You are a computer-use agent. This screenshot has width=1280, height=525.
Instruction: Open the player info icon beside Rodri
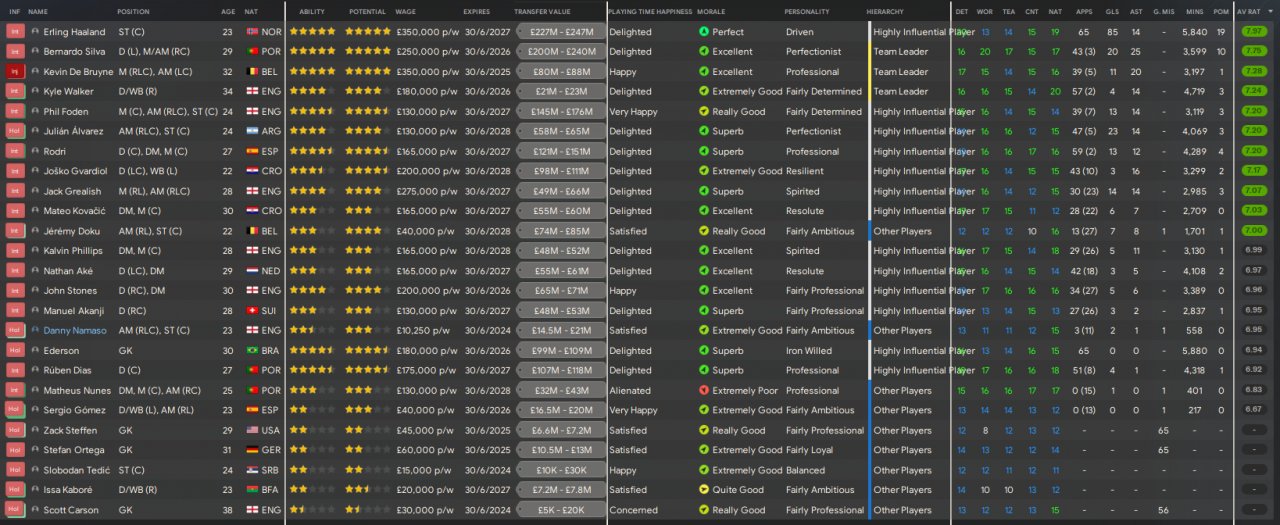(35, 151)
